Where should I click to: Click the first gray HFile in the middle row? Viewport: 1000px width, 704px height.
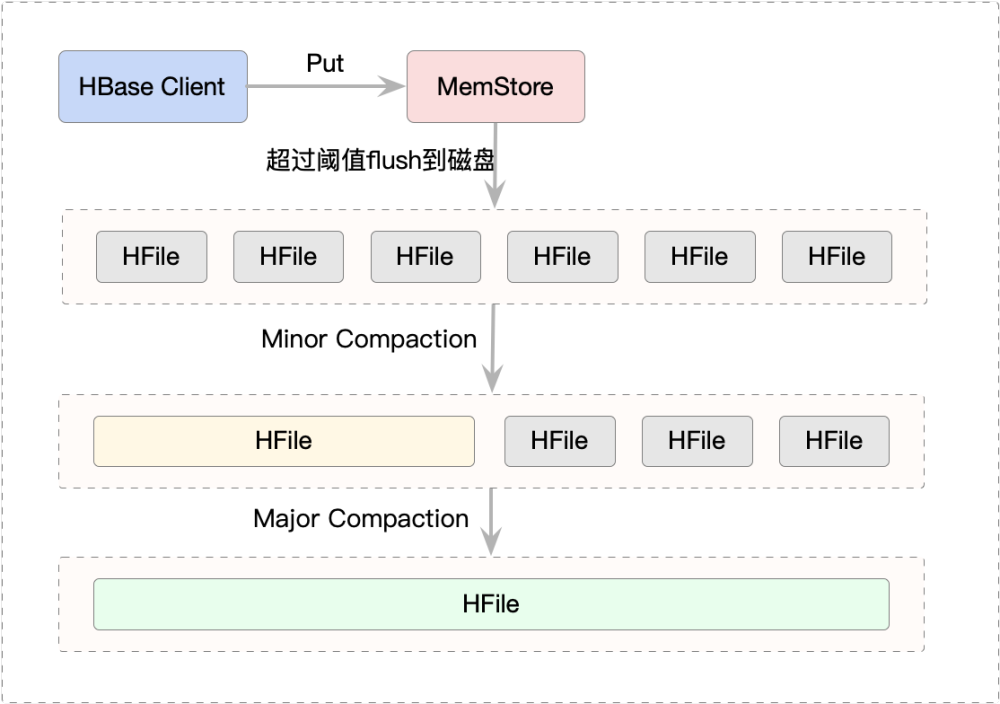pyautogui.click(x=559, y=441)
